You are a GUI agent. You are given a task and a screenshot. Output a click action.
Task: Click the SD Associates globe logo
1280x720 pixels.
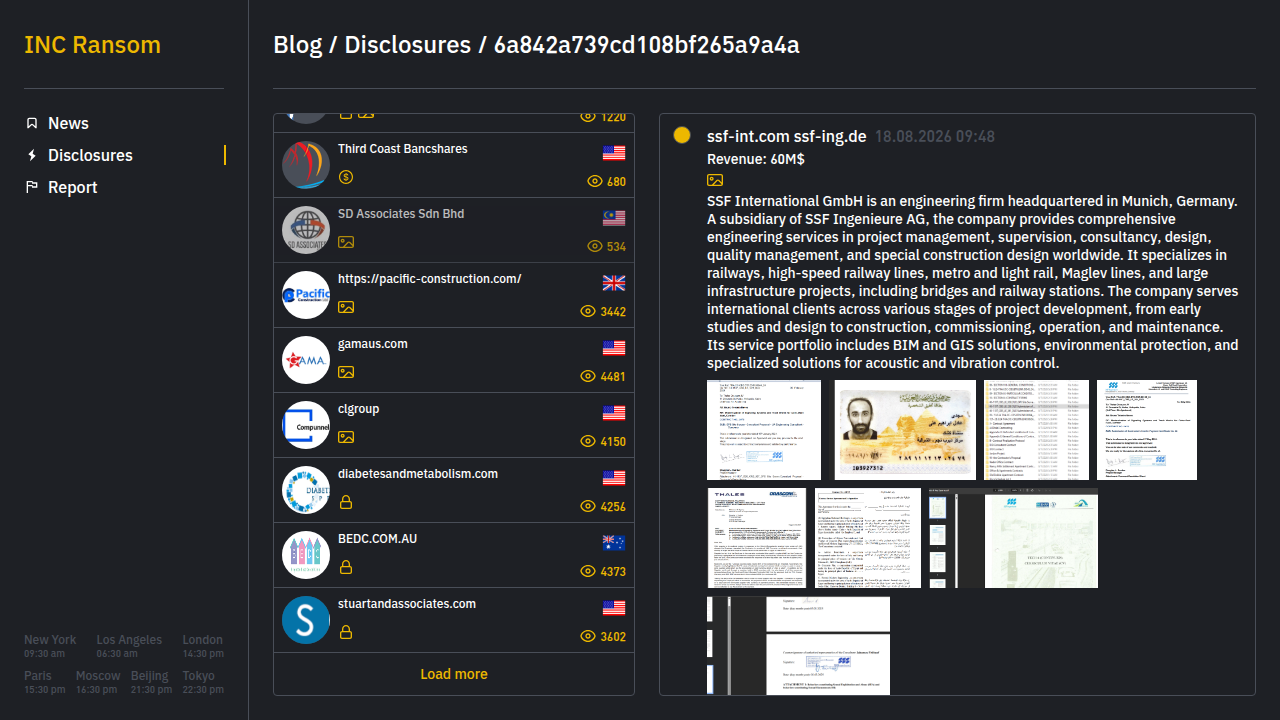pyautogui.click(x=306, y=230)
